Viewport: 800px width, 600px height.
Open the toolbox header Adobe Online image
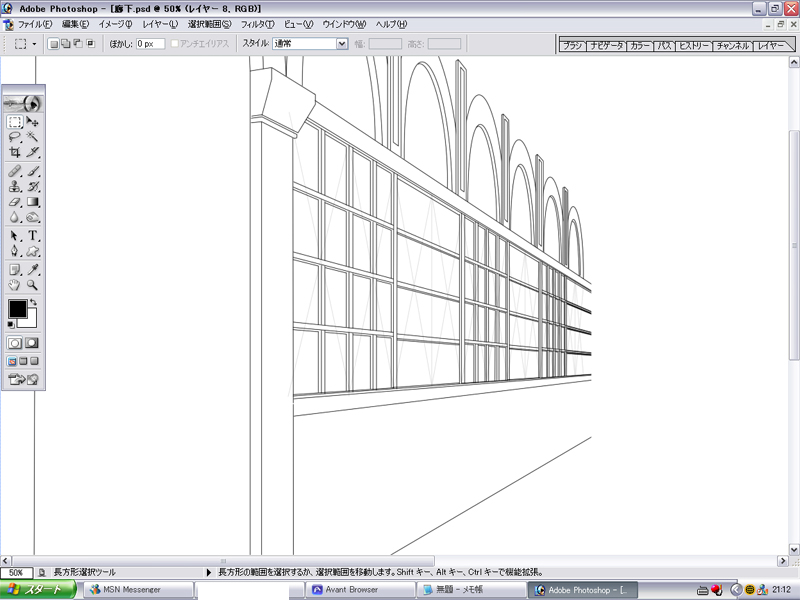click(x=23, y=104)
